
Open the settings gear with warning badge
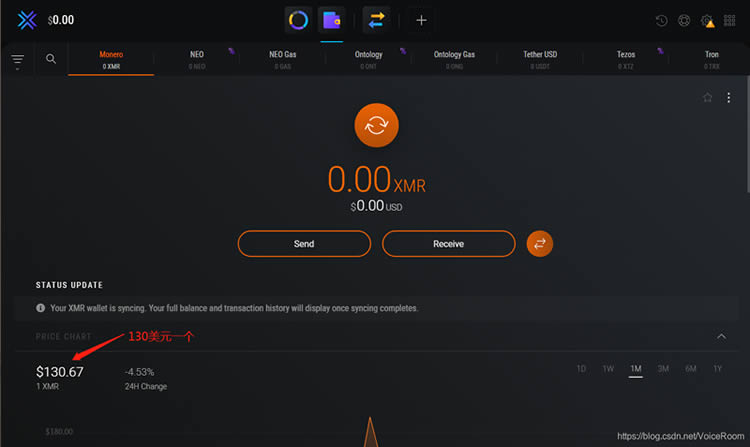(x=709, y=20)
